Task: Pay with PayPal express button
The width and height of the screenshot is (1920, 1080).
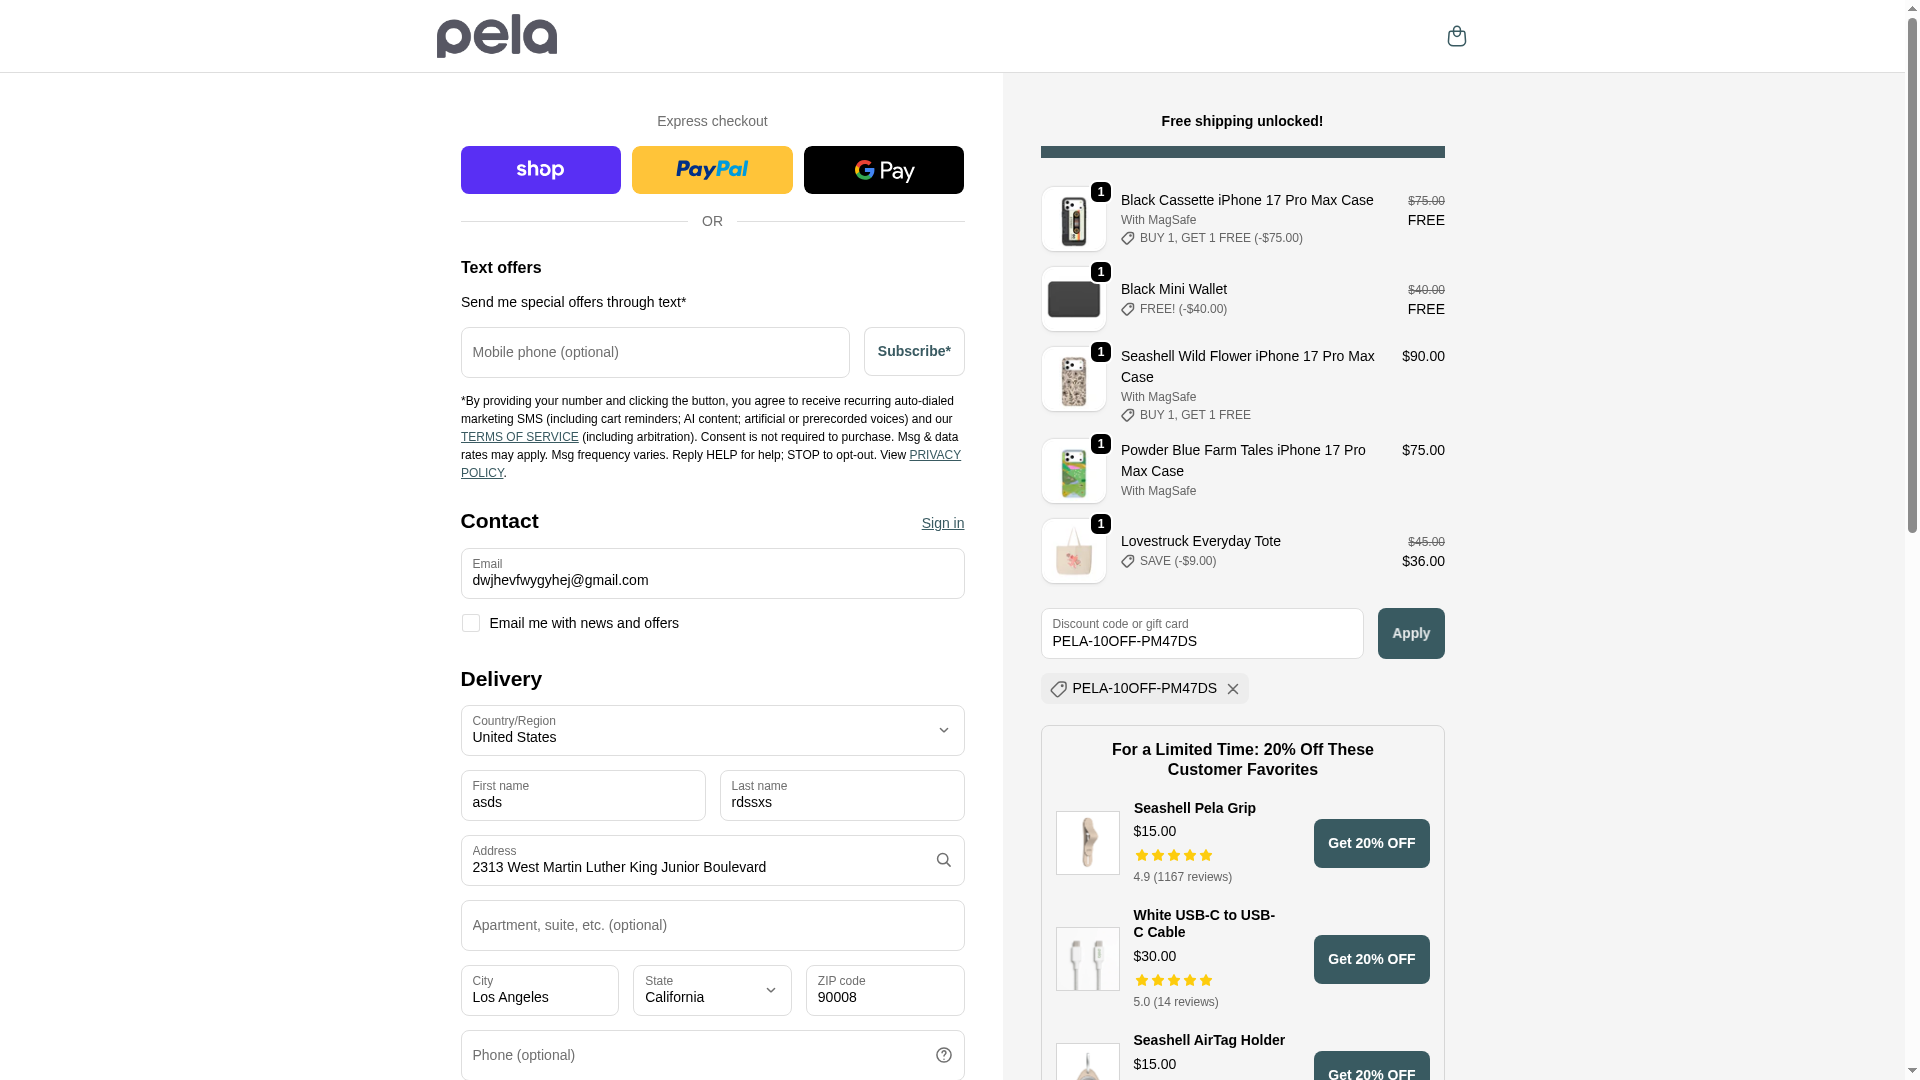Action: click(712, 170)
